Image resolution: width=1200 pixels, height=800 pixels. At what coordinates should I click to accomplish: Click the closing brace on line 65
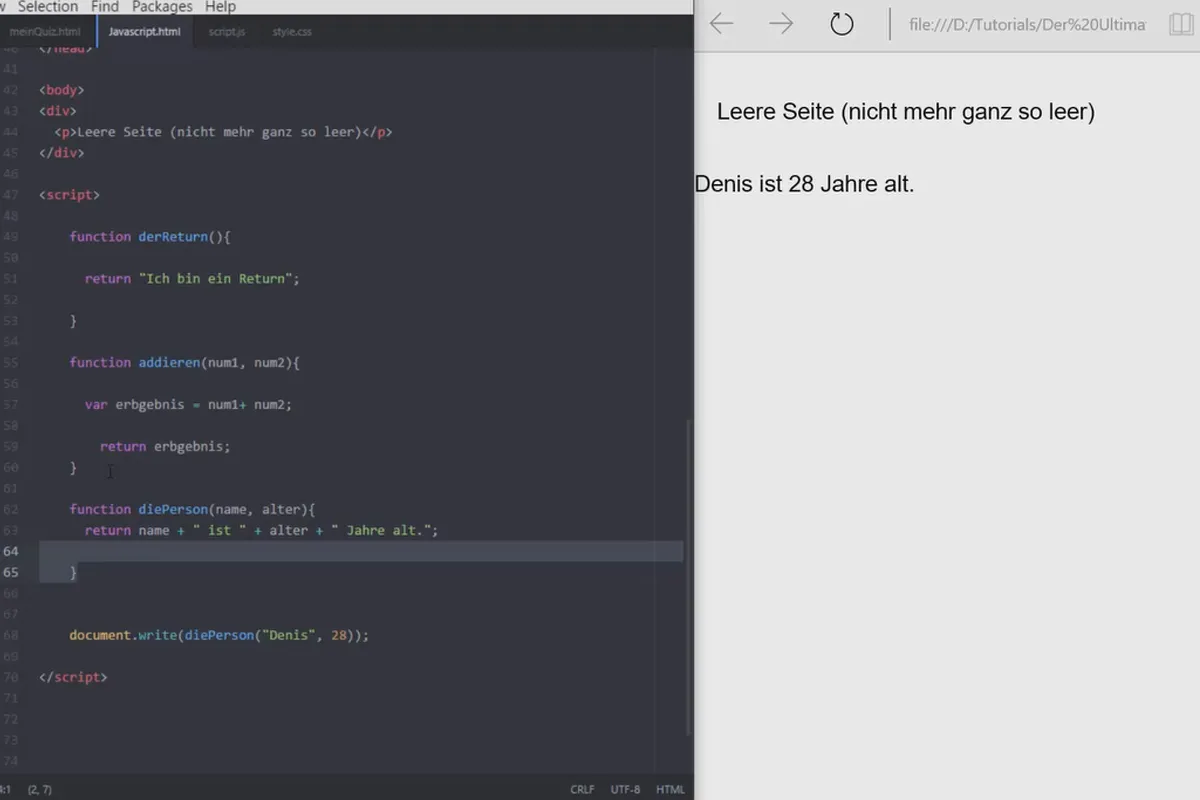point(73,572)
